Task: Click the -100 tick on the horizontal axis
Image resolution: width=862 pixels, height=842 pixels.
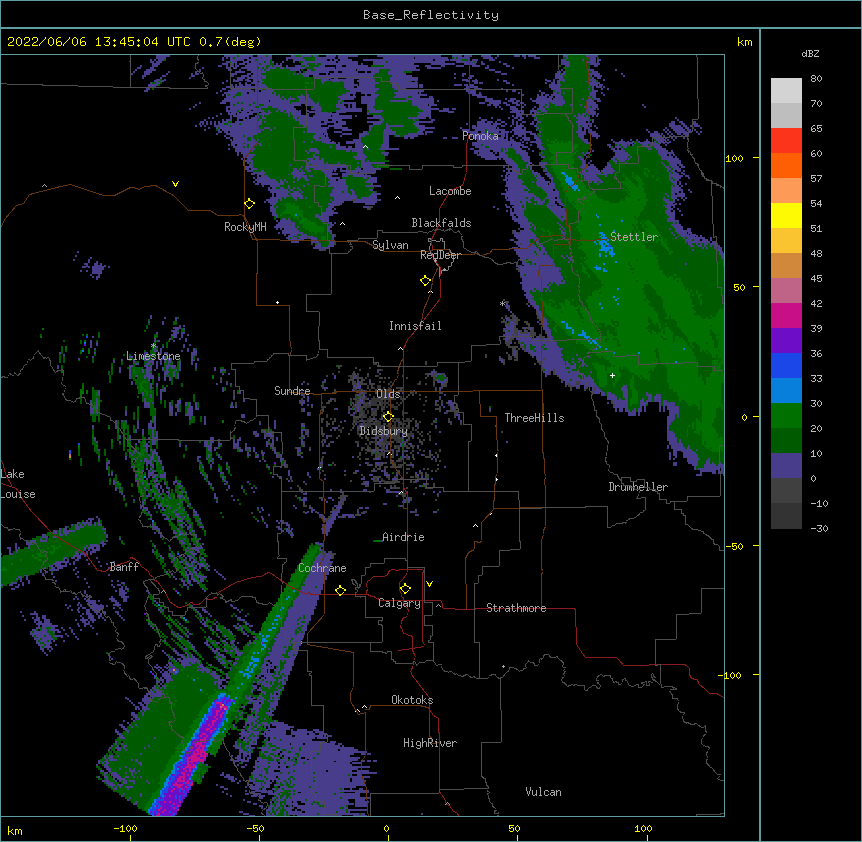Action: click(x=125, y=828)
